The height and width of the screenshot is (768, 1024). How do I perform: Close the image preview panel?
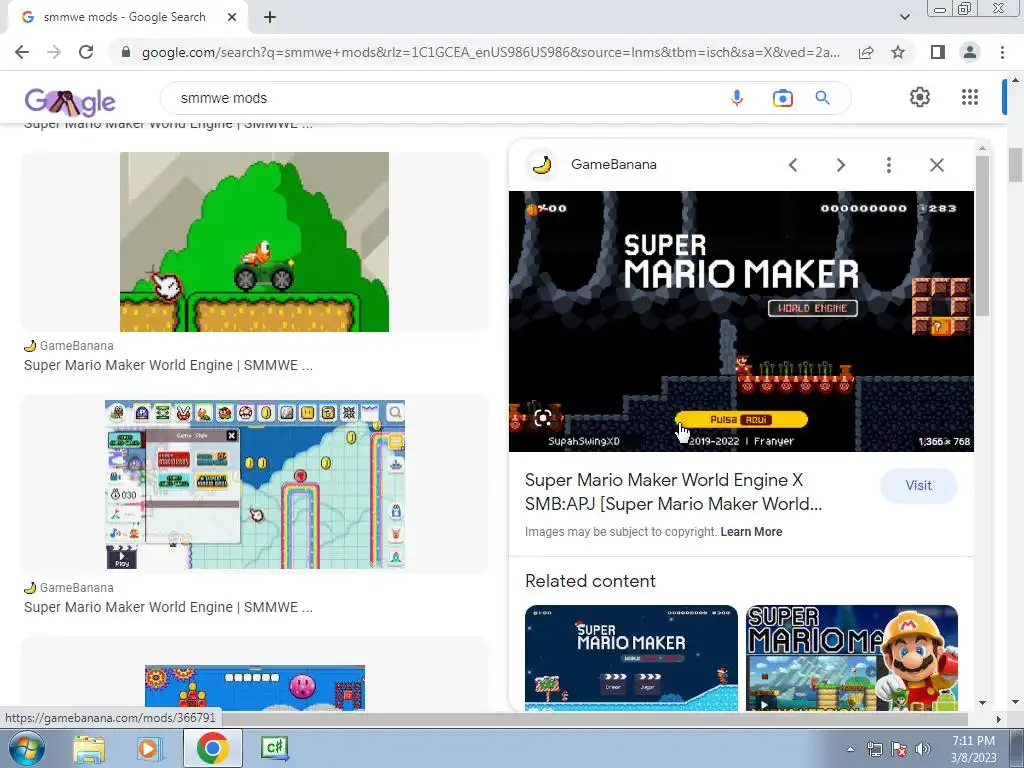[x=937, y=165]
